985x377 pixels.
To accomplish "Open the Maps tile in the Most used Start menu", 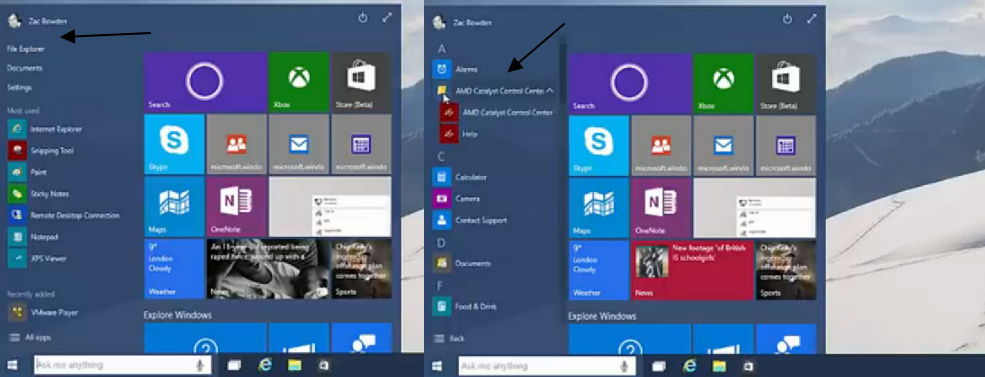I will [x=174, y=206].
